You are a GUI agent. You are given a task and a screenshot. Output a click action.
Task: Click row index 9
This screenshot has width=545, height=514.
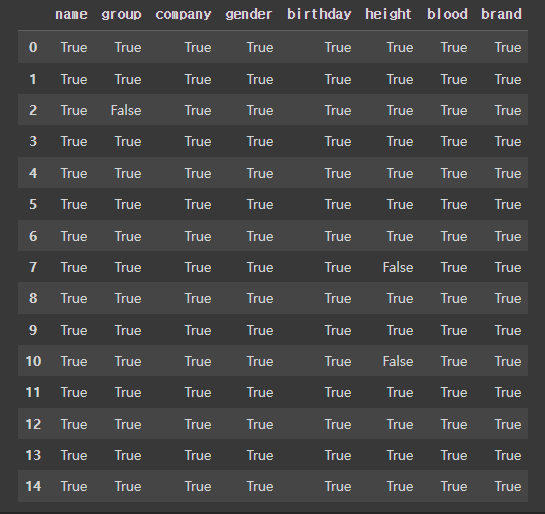click(33, 330)
